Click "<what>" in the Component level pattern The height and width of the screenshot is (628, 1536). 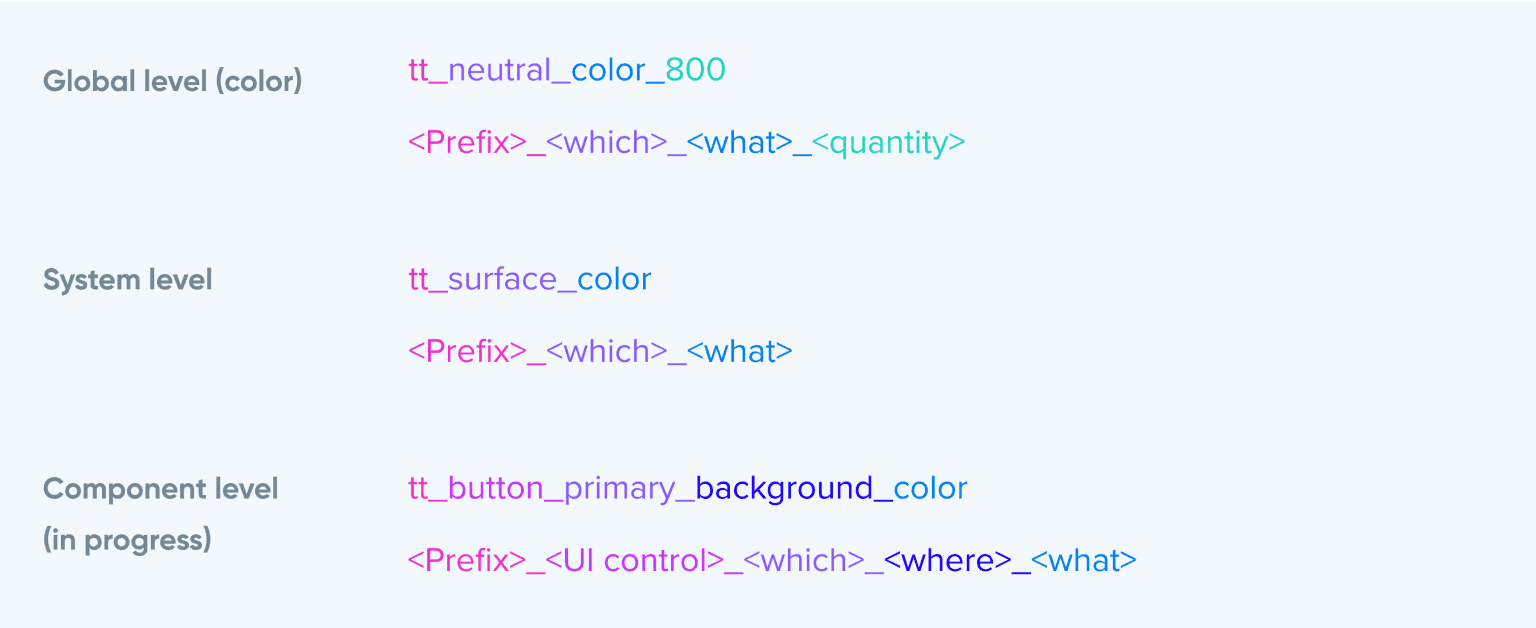(x=1084, y=561)
